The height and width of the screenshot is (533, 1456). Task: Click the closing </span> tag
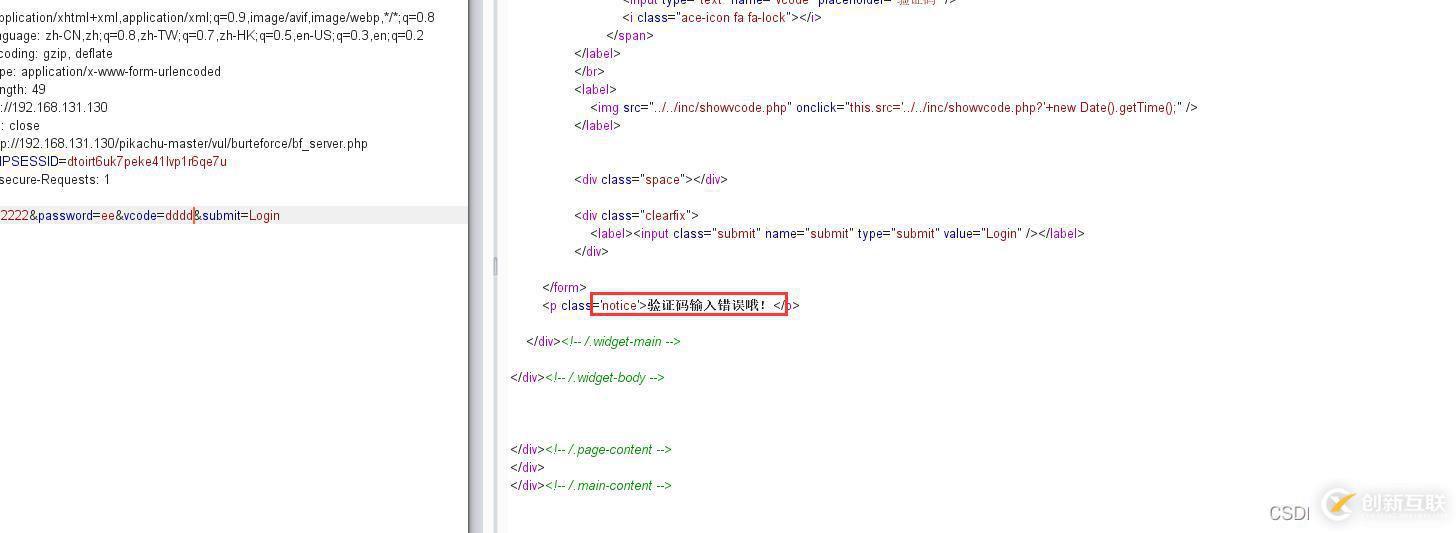(x=630, y=36)
